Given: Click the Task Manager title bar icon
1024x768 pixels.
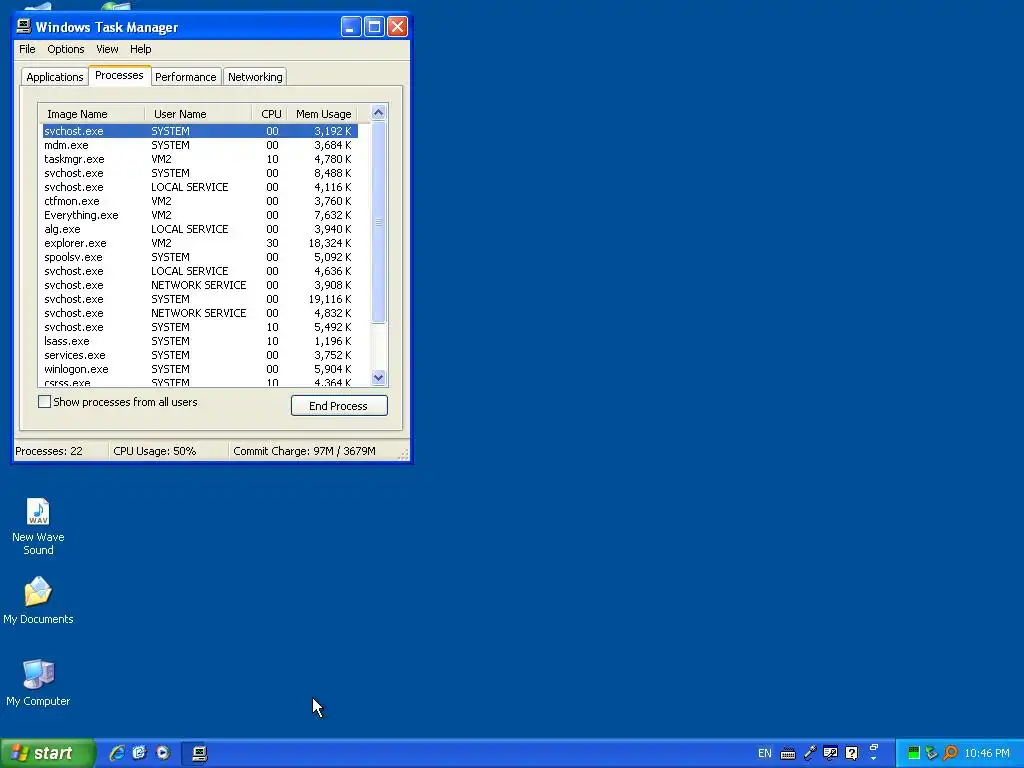Looking at the screenshot, I should (x=24, y=26).
